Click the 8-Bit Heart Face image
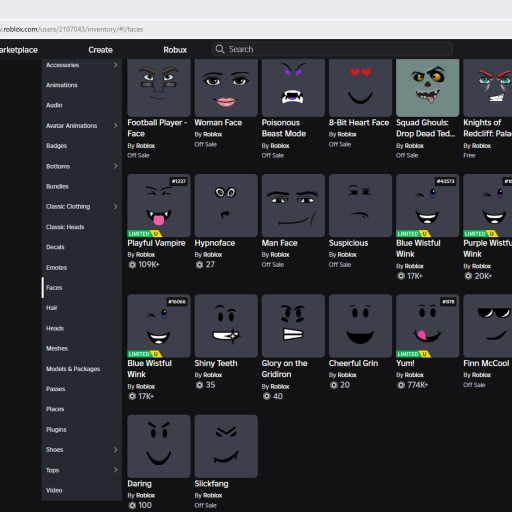 pos(360,88)
